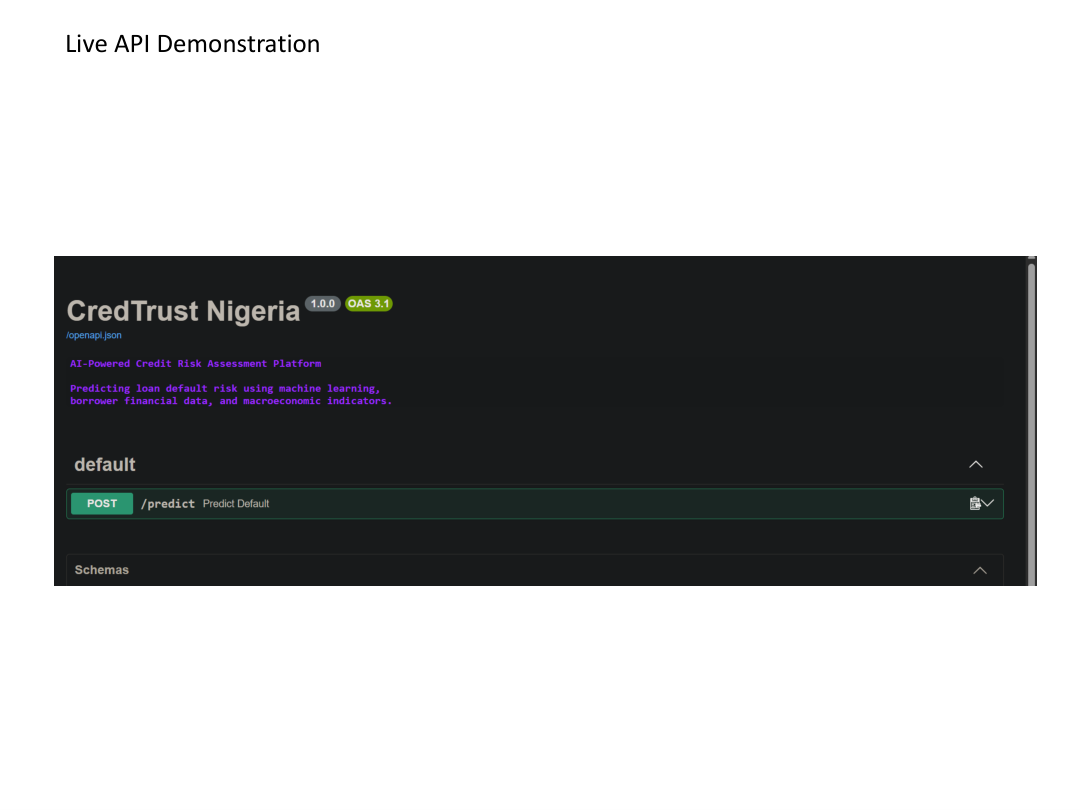Click the POST method badge

click(x=102, y=503)
